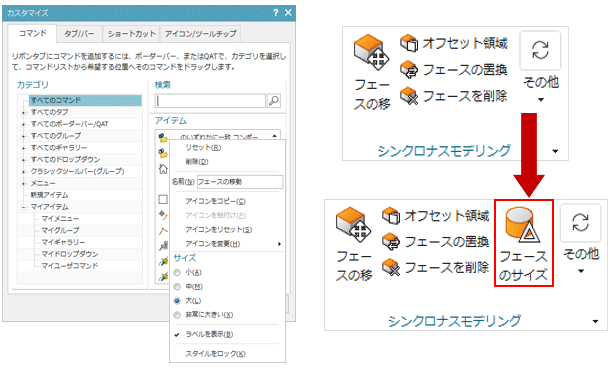Expand the すべてのタブ node

coord(23,112)
